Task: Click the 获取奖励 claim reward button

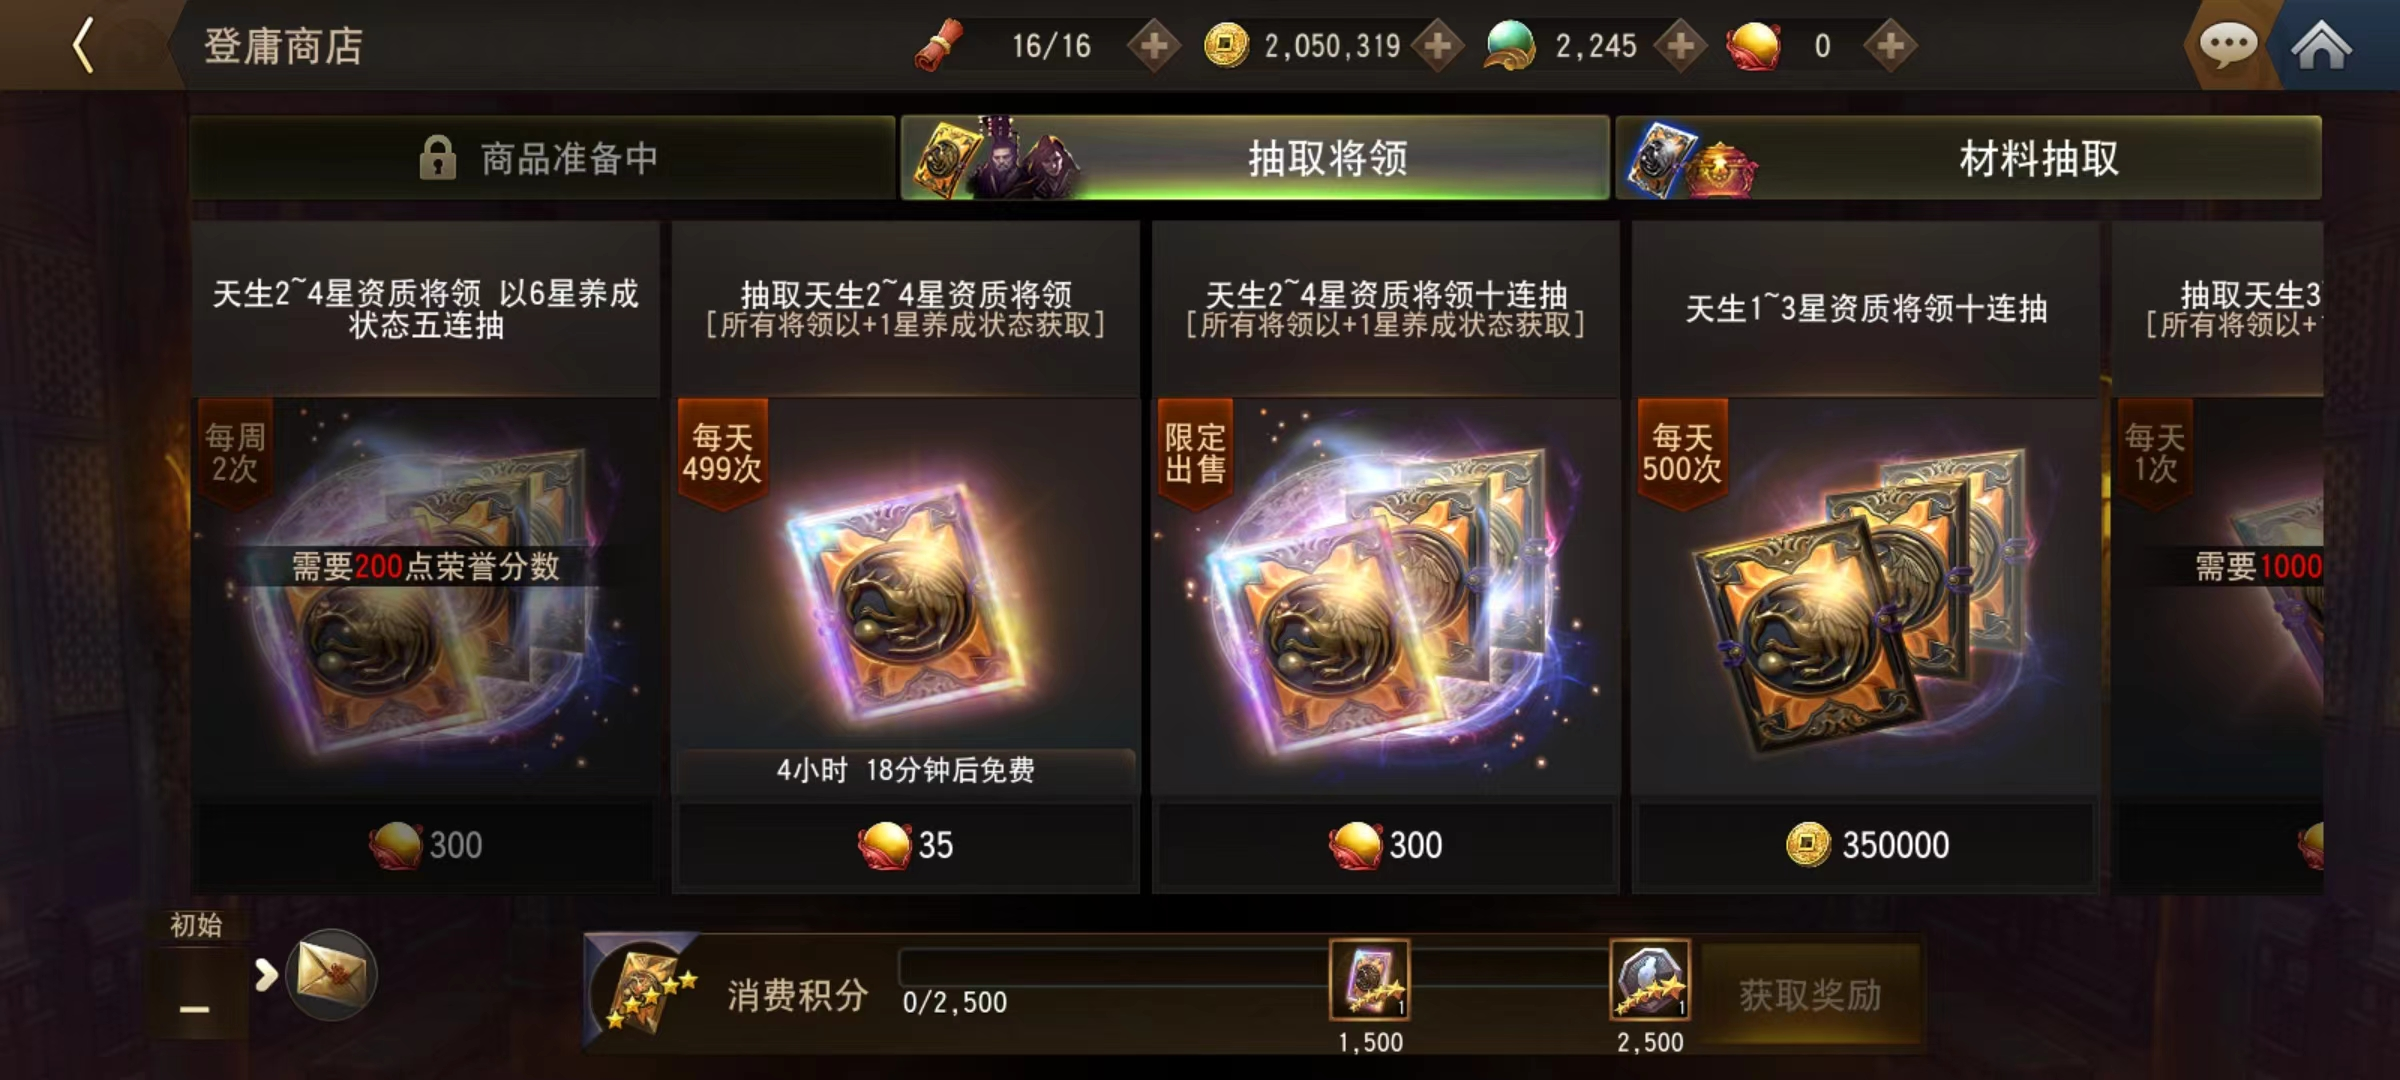Action: click(1810, 994)
